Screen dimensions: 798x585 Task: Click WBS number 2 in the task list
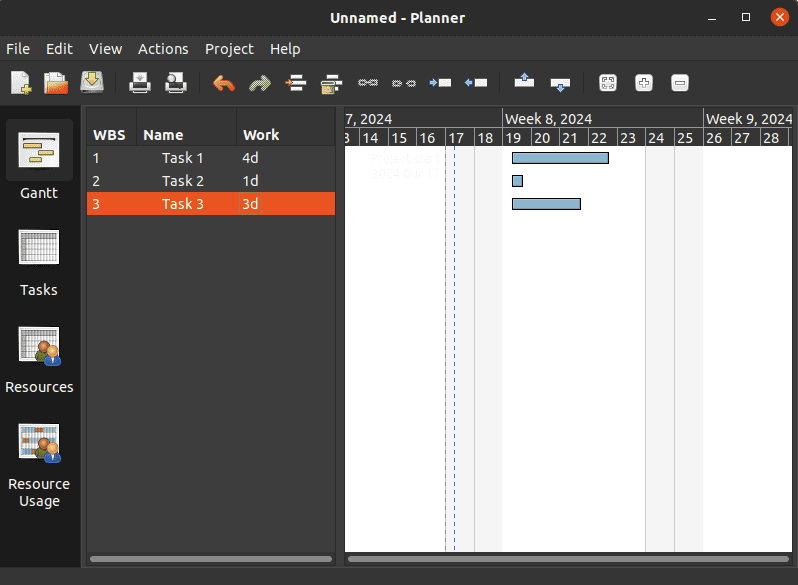click(96, 181)
